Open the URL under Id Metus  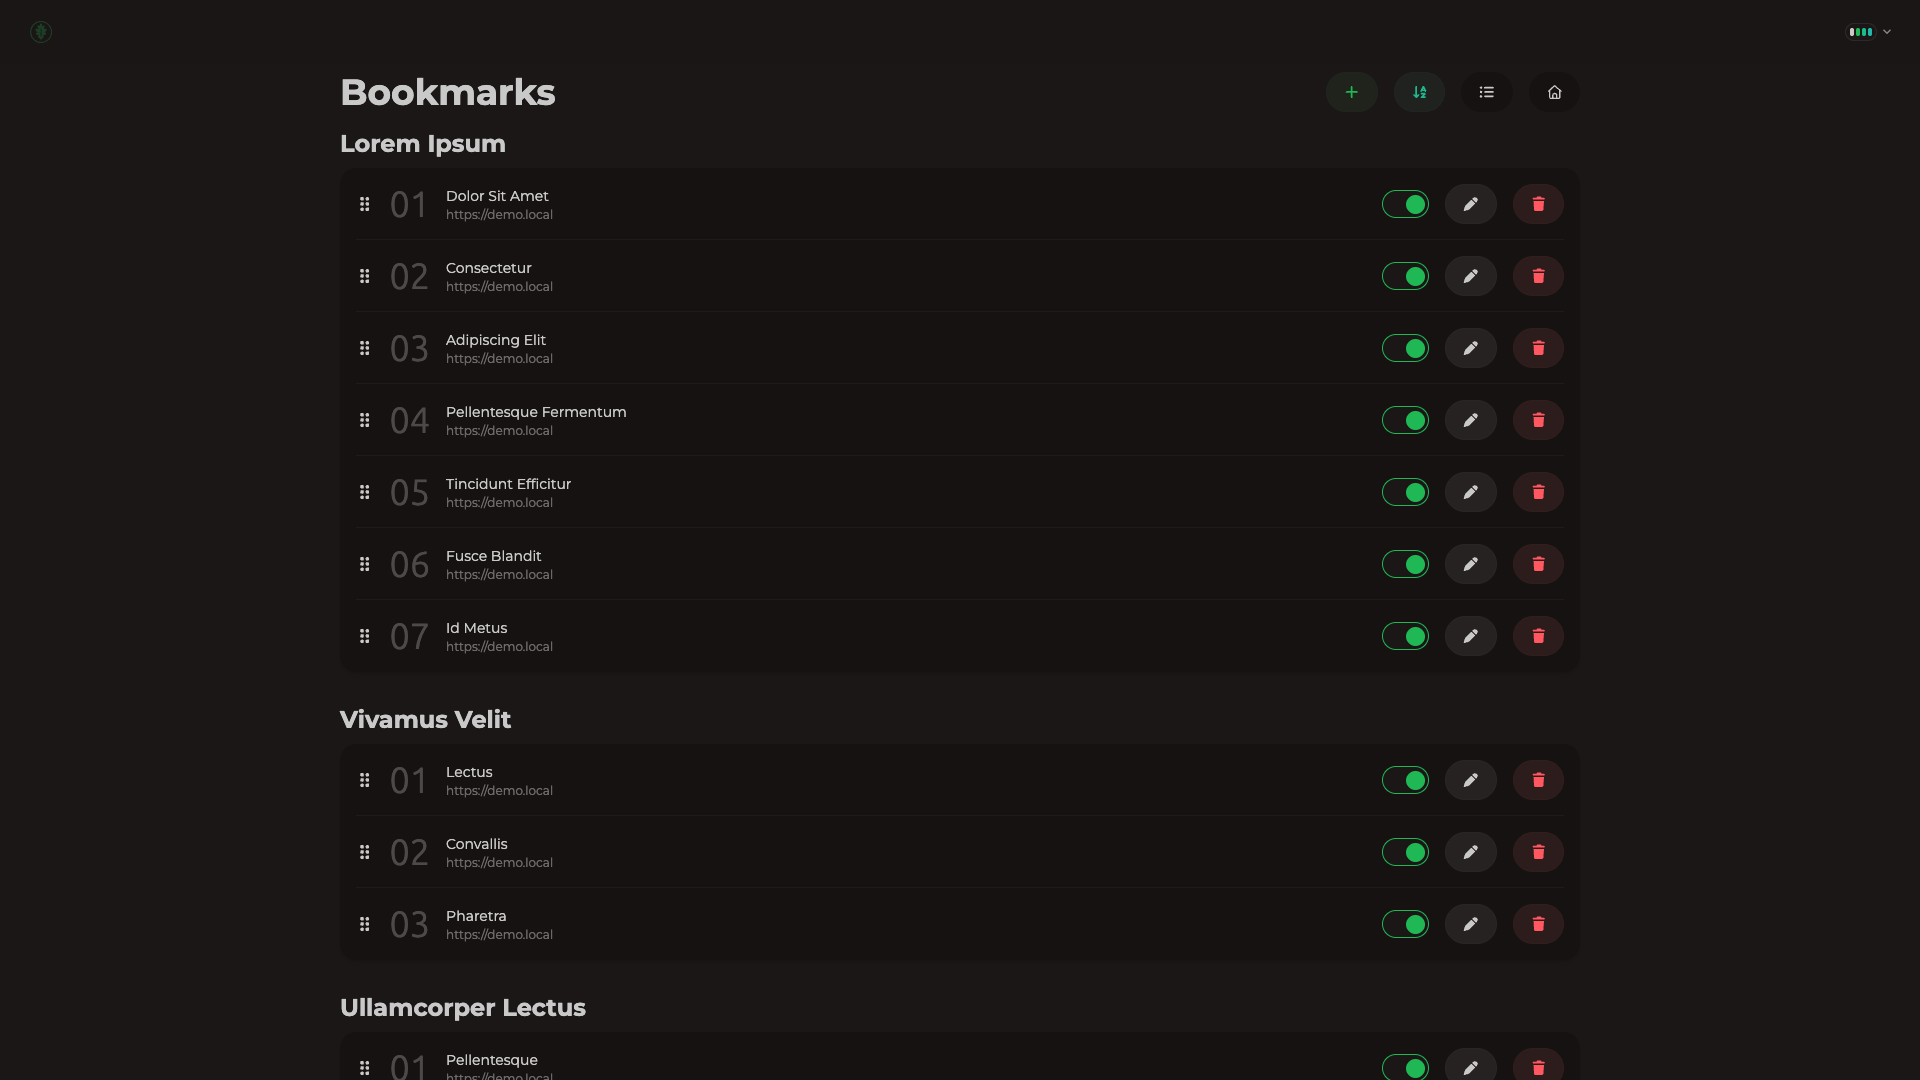click(499, 647)
